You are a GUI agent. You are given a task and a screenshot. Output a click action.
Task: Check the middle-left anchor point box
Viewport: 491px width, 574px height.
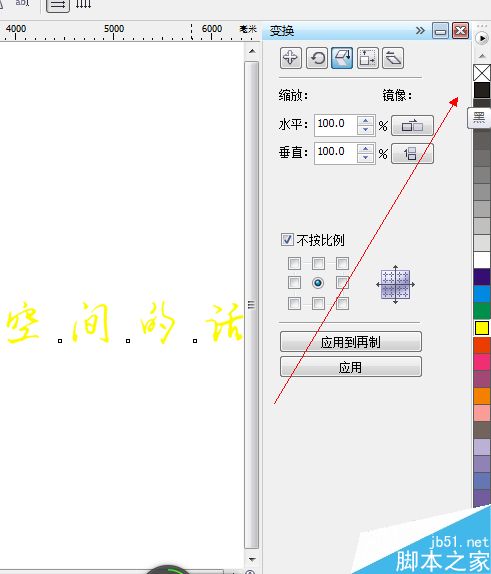tap(294, 283)
